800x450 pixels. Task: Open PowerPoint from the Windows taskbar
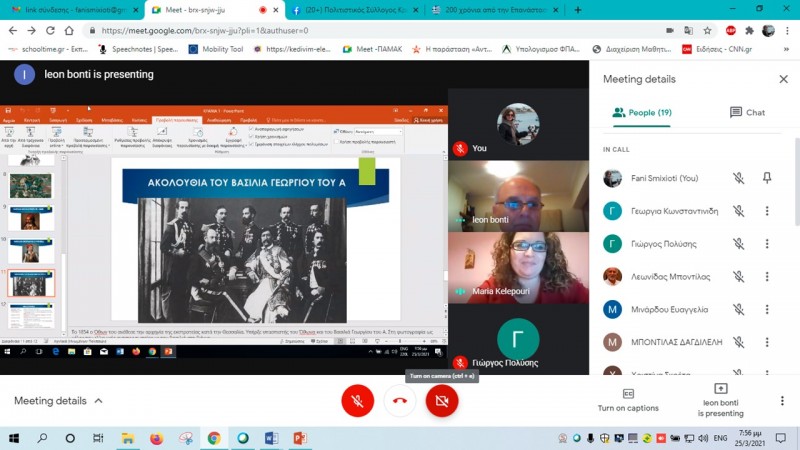pos(299,438)
